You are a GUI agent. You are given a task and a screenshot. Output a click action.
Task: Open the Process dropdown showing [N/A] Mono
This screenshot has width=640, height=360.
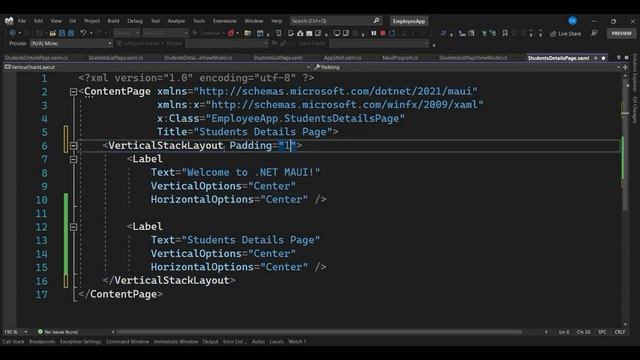(71, 43)
